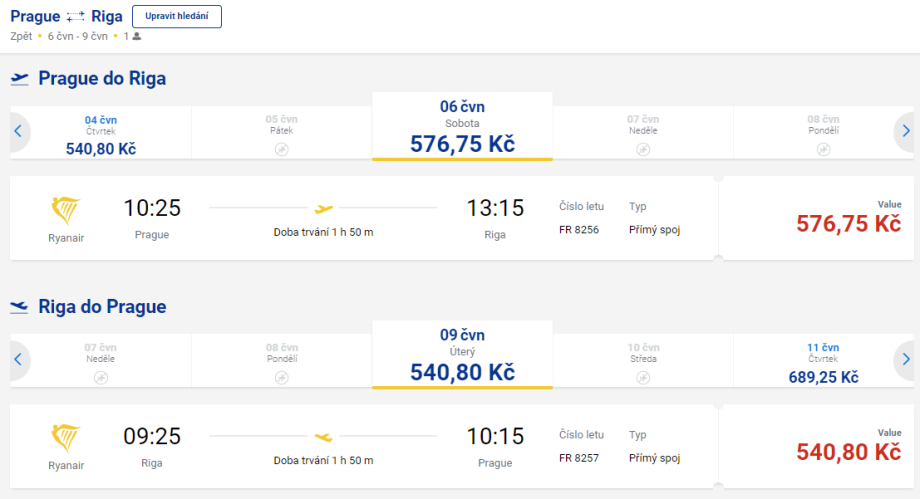Image resolution: width=920 pixels, height=499 pixels.
Task: Show earlier return dates with the left arrow
Action: 17,359
